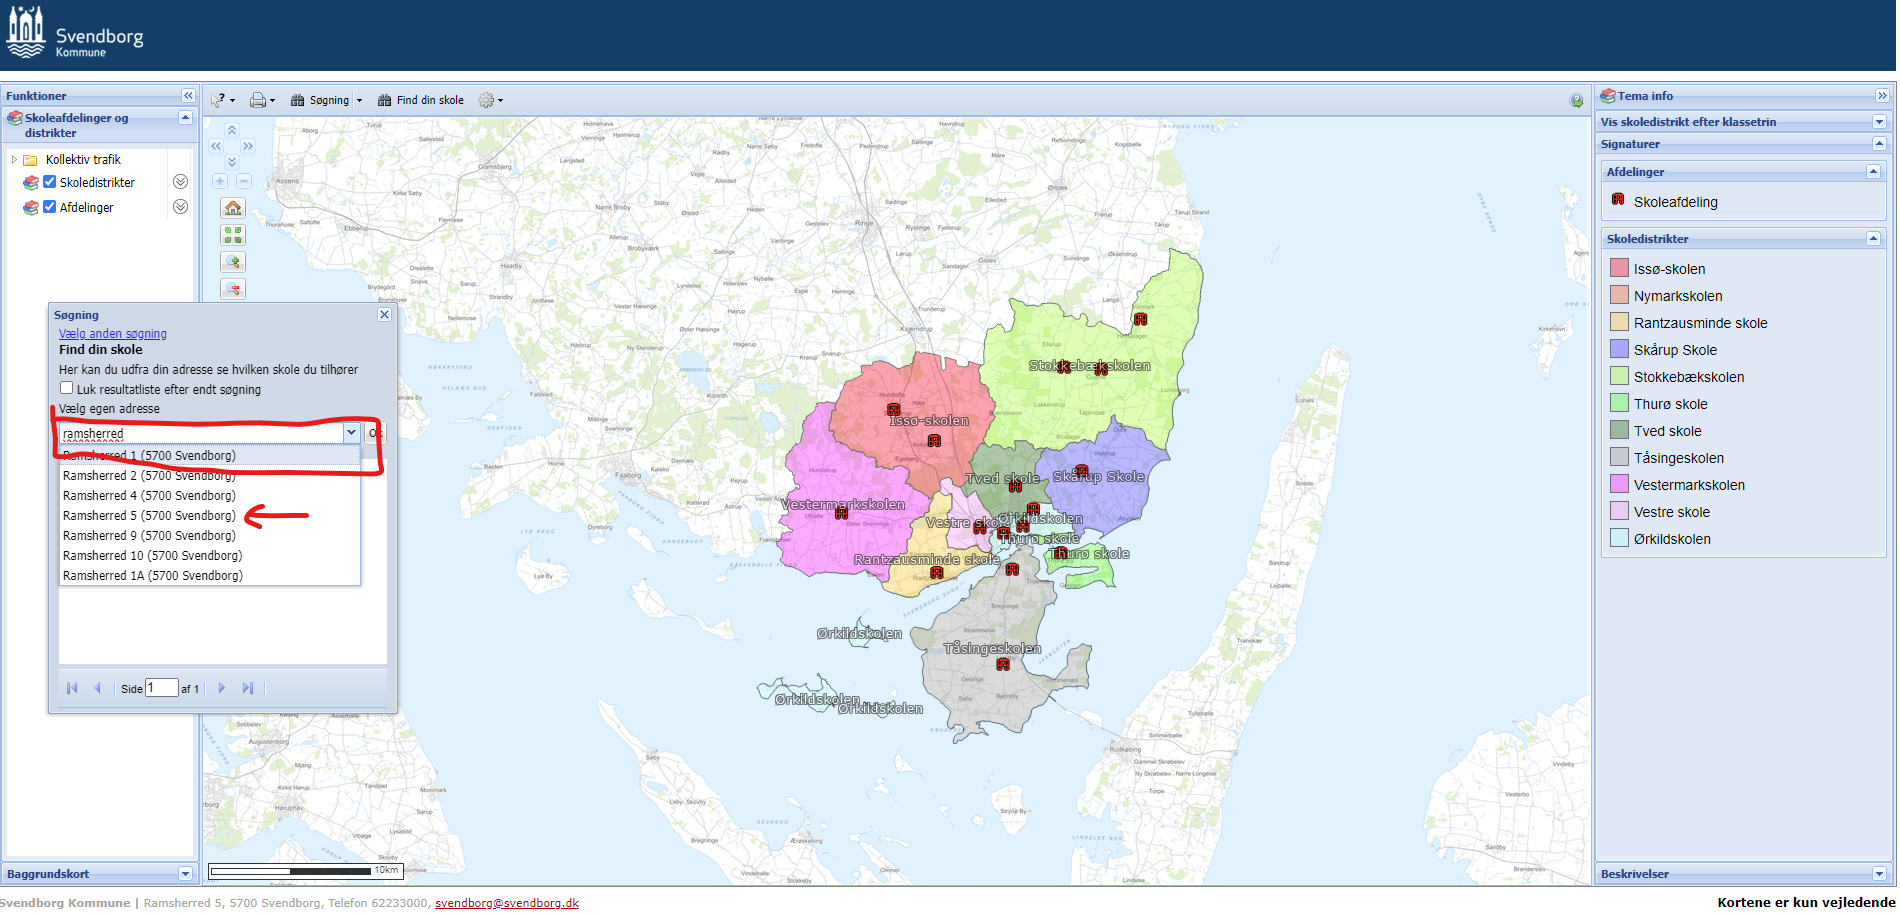Click the print map icon

coord(258,100)
